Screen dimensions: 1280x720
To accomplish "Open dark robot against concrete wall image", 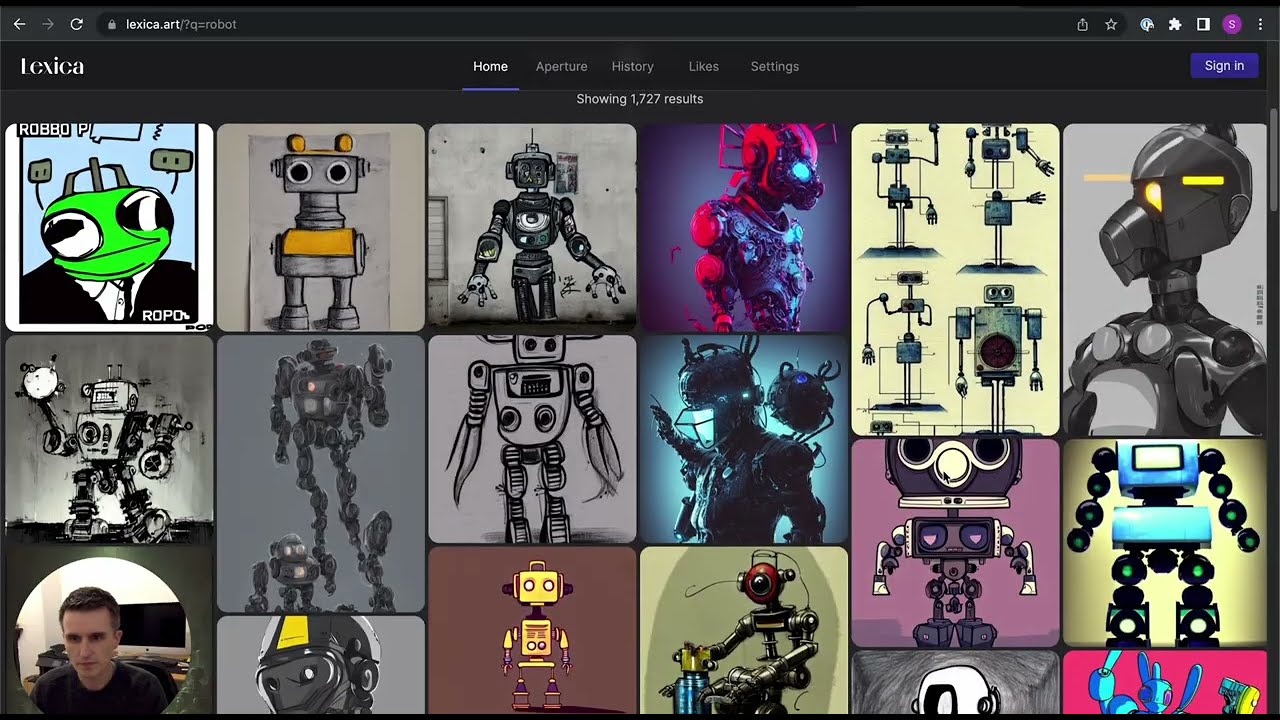I will click(532, 227).
